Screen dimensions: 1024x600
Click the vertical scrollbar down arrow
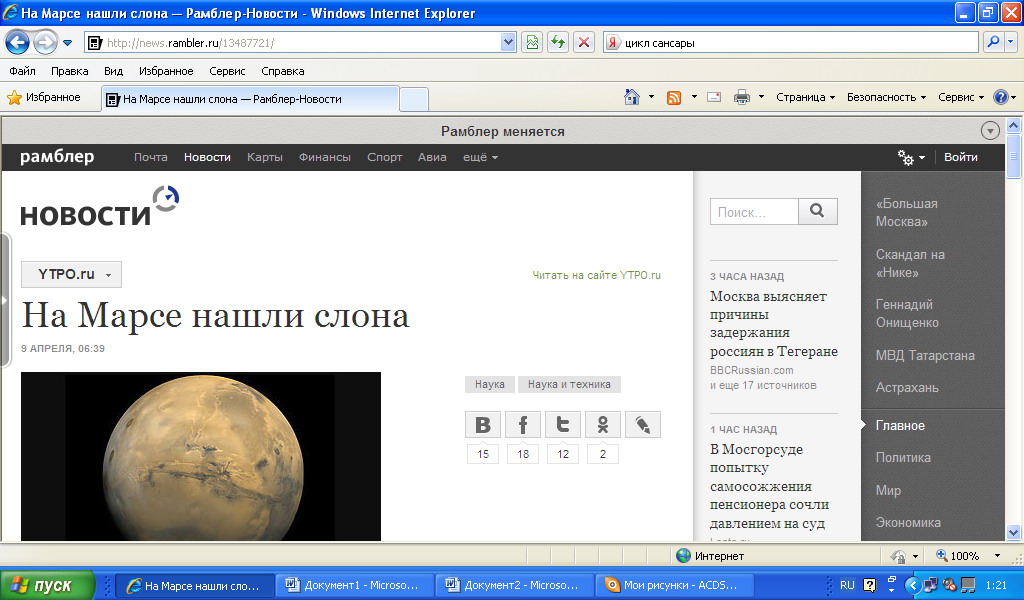[x=1014, y=532]
